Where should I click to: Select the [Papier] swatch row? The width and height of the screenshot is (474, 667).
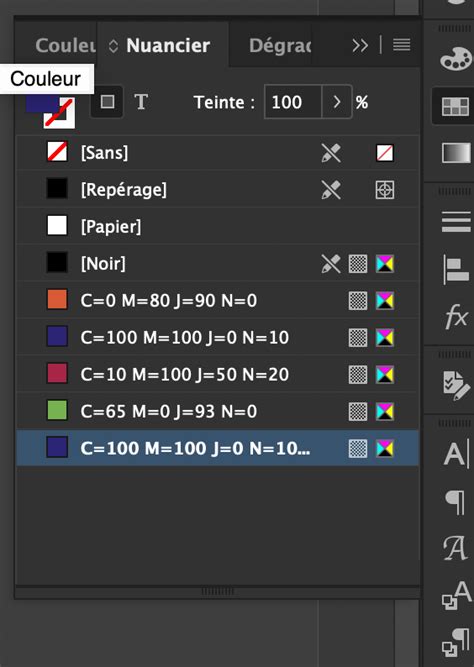click(x=217, y=226)
